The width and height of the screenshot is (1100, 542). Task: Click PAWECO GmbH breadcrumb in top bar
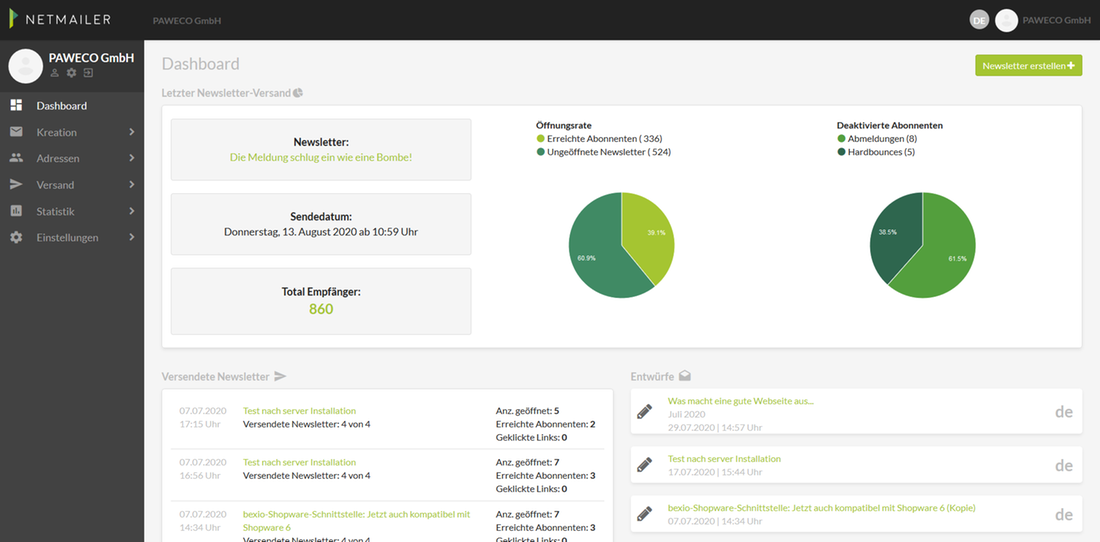point(187,20)
